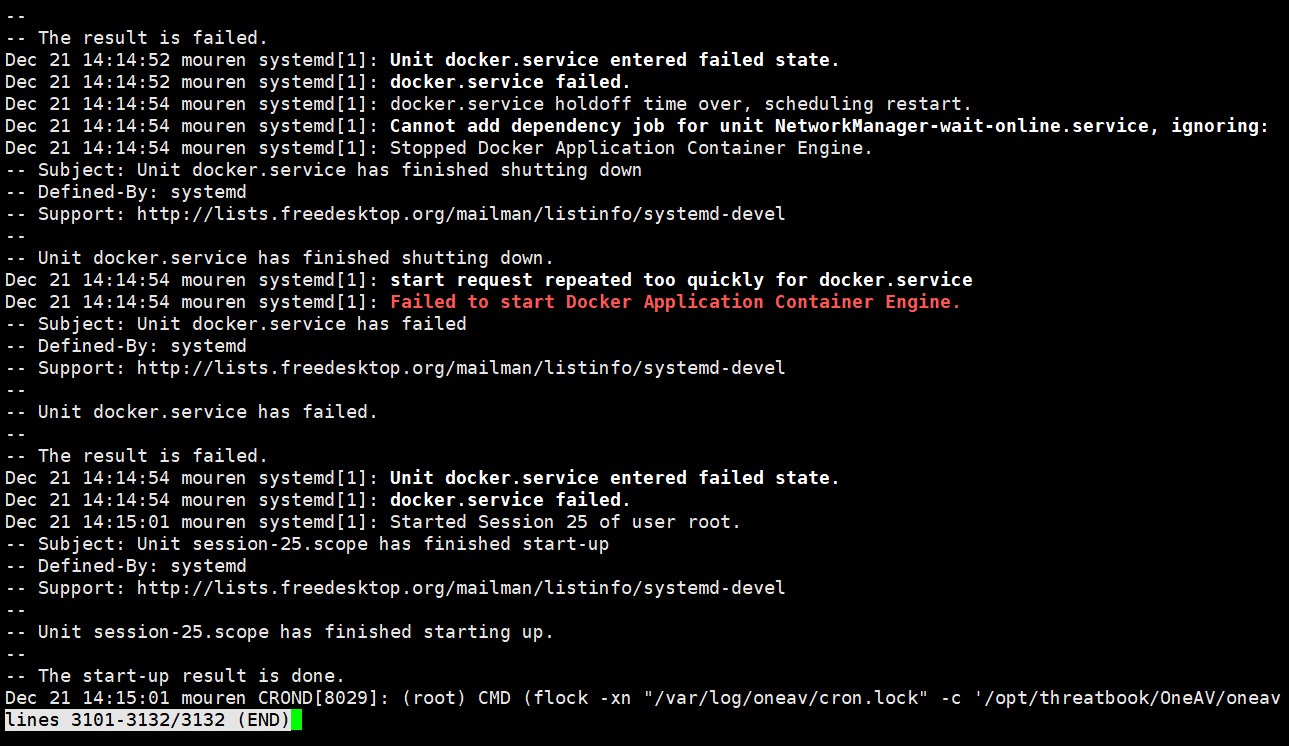The height and width of the screenshot is (746, 1289).
Task: Click 'Unit session-25.scope has finished starting up.' line
Action: click(x=296, y=632)
